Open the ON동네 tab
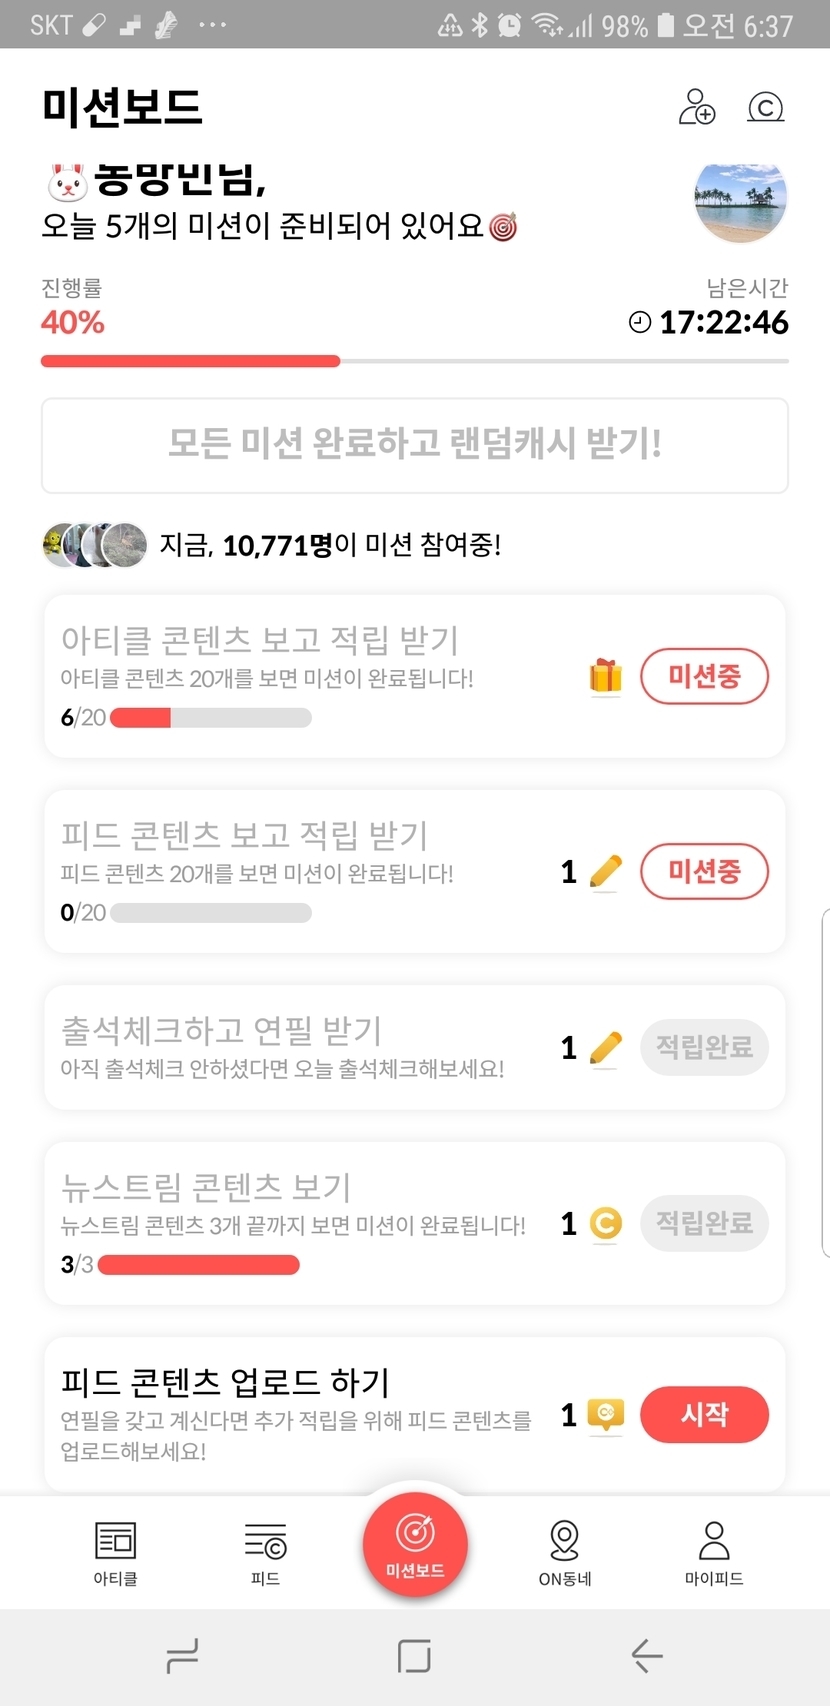The width and height of the screenshot is (830, 1706). pyautogui.click(x=564, y=1553)
